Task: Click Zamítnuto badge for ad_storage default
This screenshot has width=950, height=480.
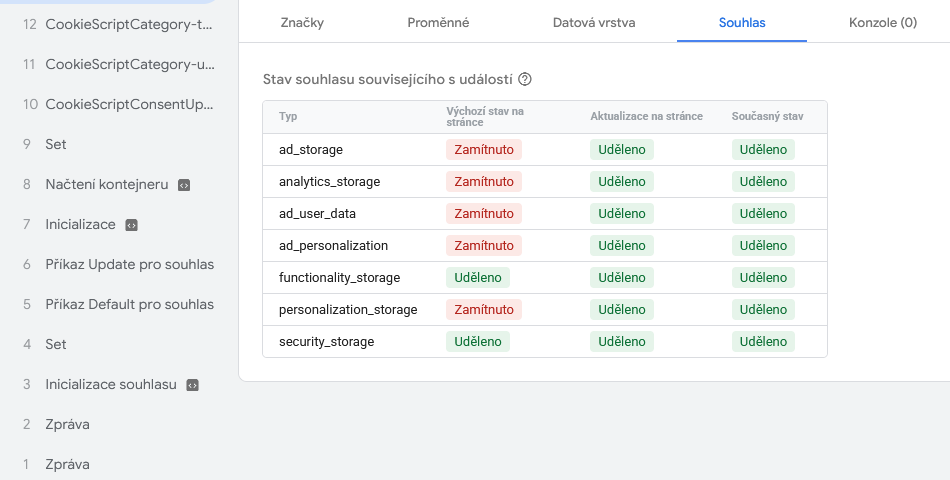Action: 483,150
